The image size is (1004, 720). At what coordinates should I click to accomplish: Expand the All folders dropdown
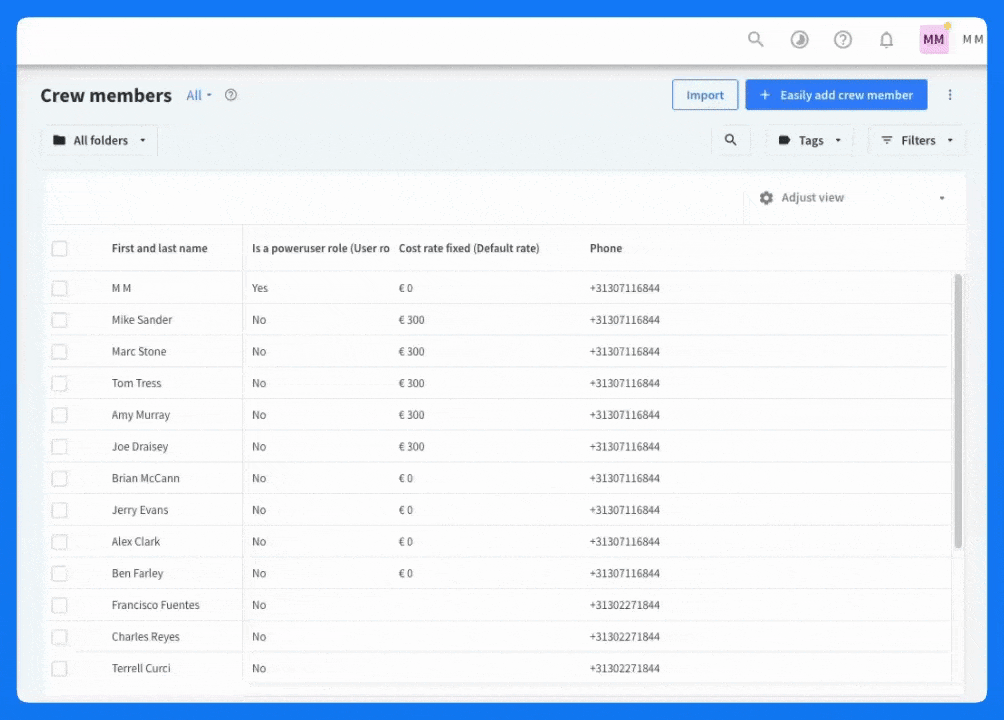100,140
